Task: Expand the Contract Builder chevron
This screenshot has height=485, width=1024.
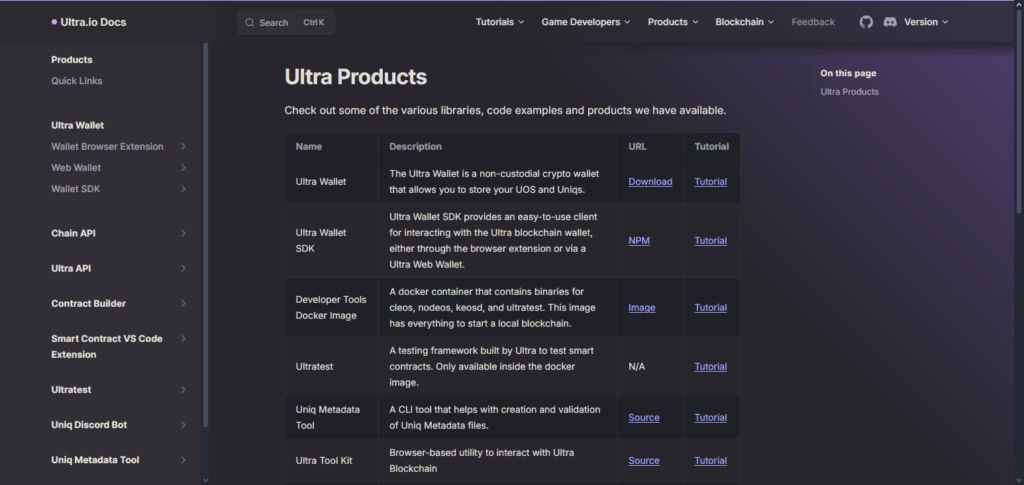Action: click(184, 304)
